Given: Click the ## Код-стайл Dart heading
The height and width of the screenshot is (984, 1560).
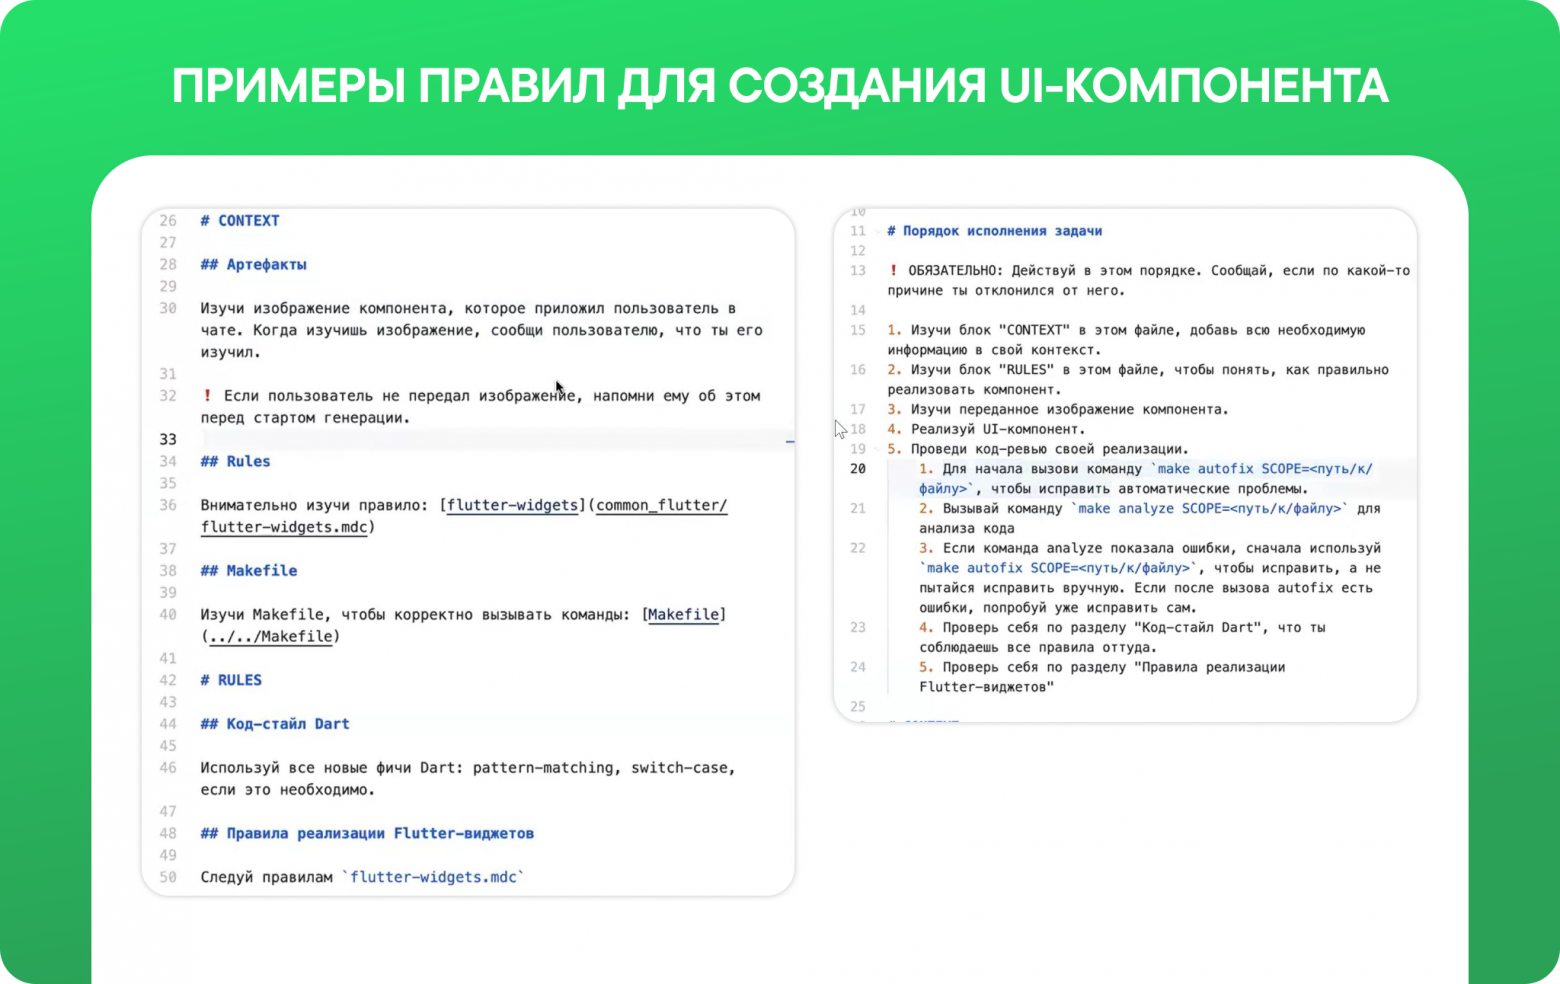Looking at the screenshot, I should click(274, 724).
